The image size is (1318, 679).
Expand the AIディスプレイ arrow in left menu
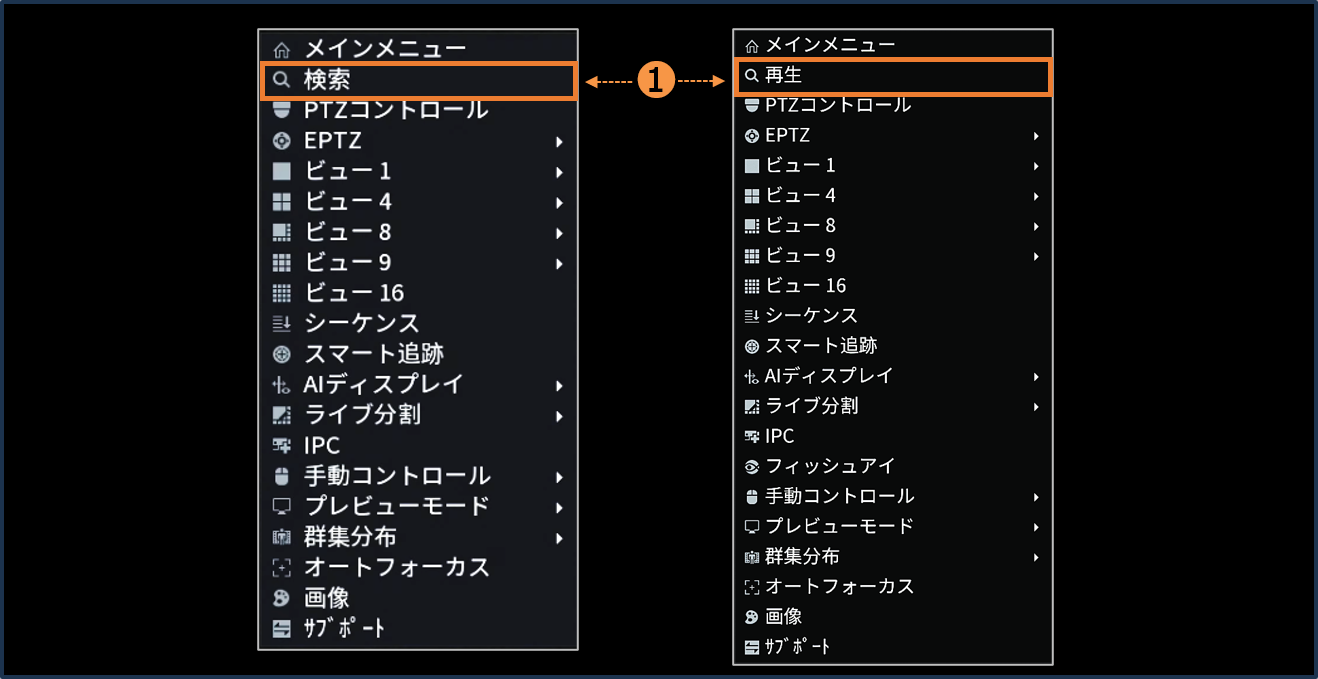click(559, 385)
